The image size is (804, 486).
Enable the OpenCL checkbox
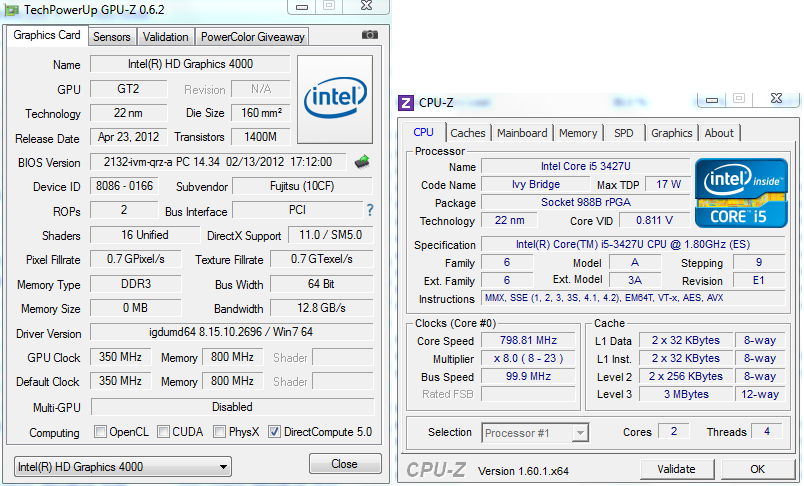[100, 432]
